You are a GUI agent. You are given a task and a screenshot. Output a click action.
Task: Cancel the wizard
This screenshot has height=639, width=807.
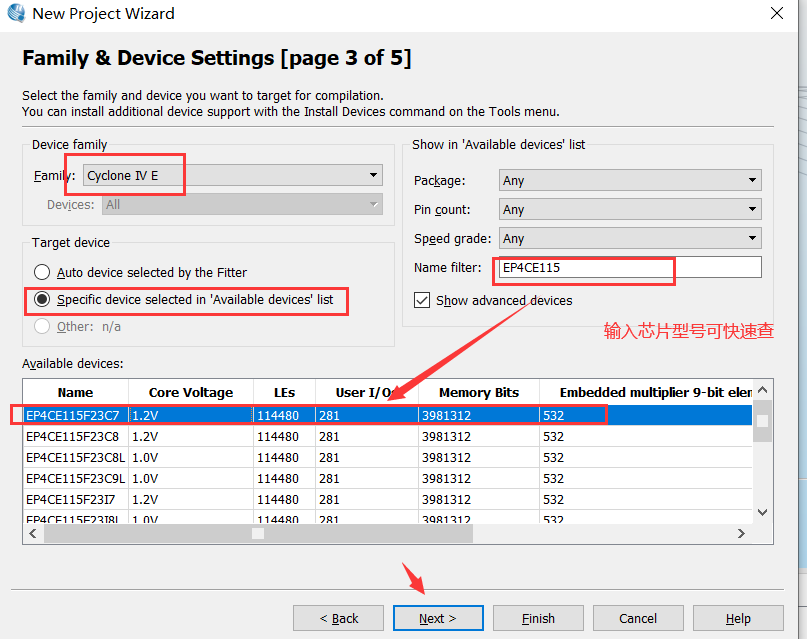pyautogui.click(x=638, y=618)
